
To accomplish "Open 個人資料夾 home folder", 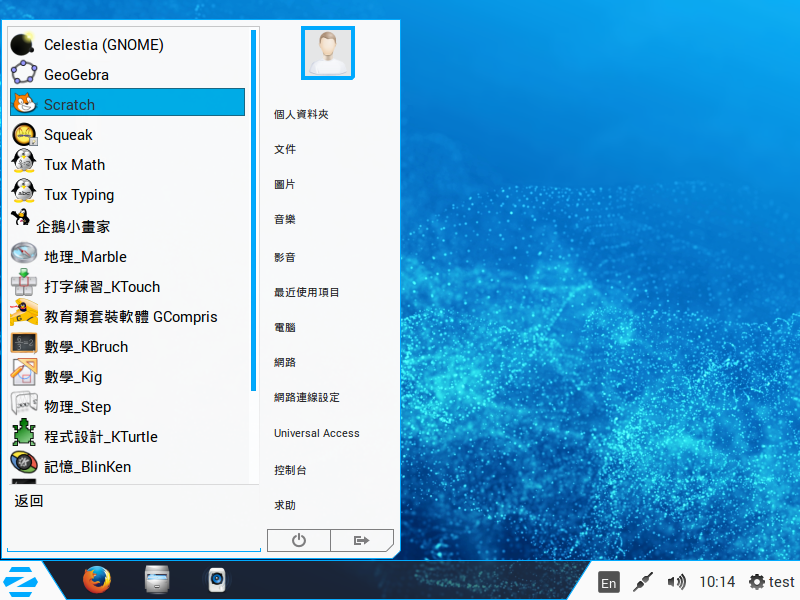I will point(301,114).
